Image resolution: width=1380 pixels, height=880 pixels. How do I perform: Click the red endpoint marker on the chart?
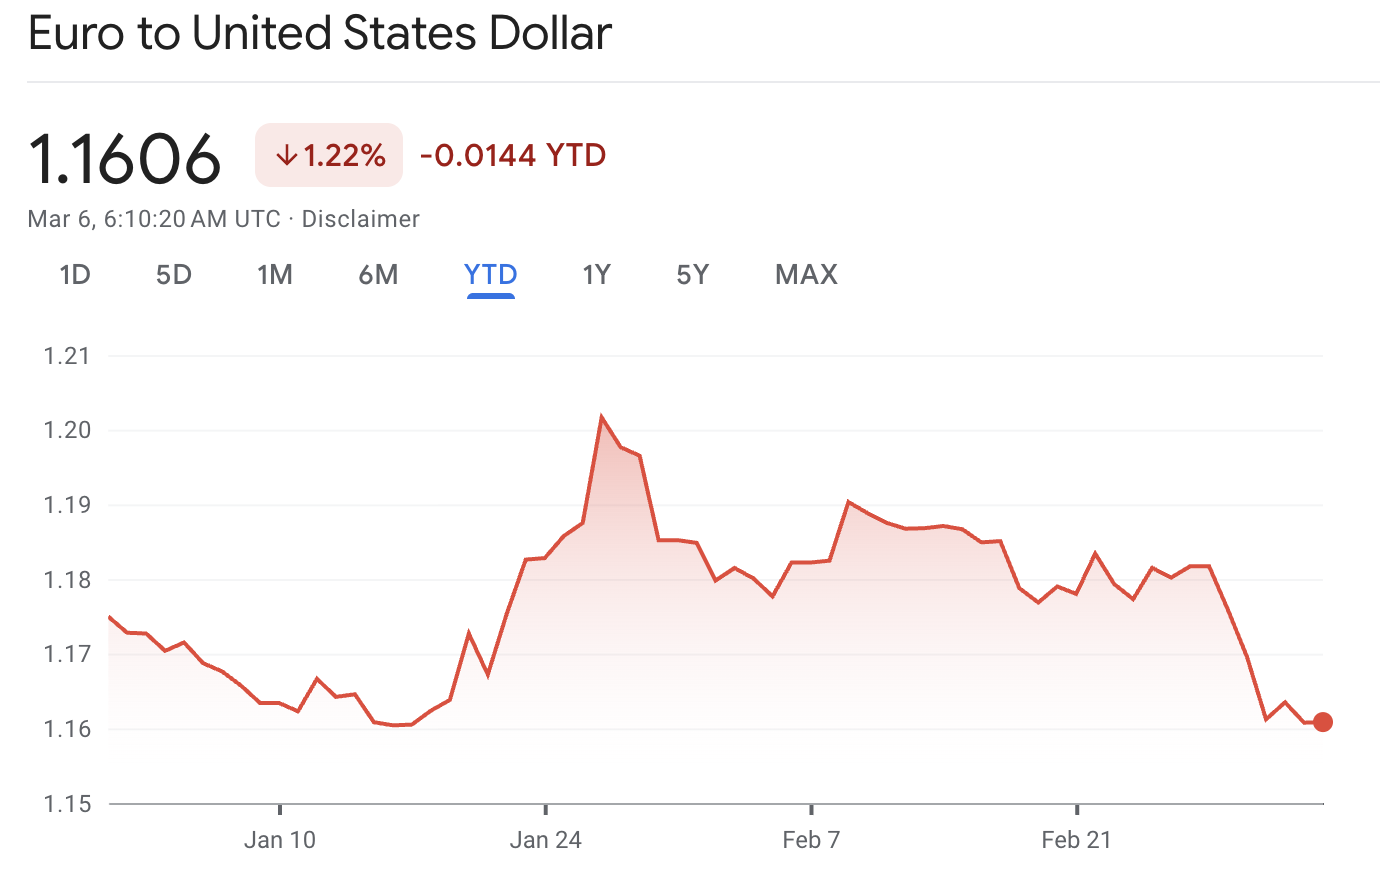pyautogui.click(x=1322, y=720)
